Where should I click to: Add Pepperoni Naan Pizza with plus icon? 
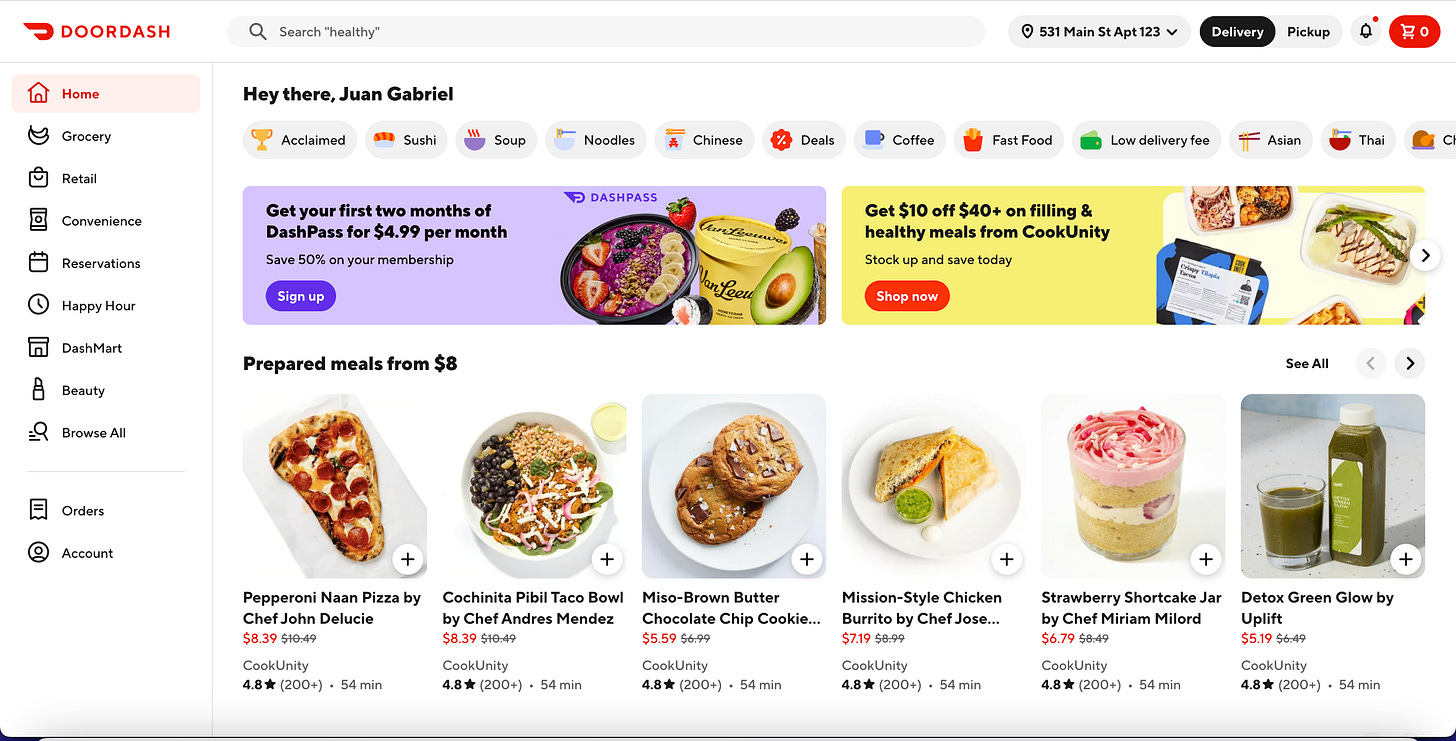click(x=408, y=559)
